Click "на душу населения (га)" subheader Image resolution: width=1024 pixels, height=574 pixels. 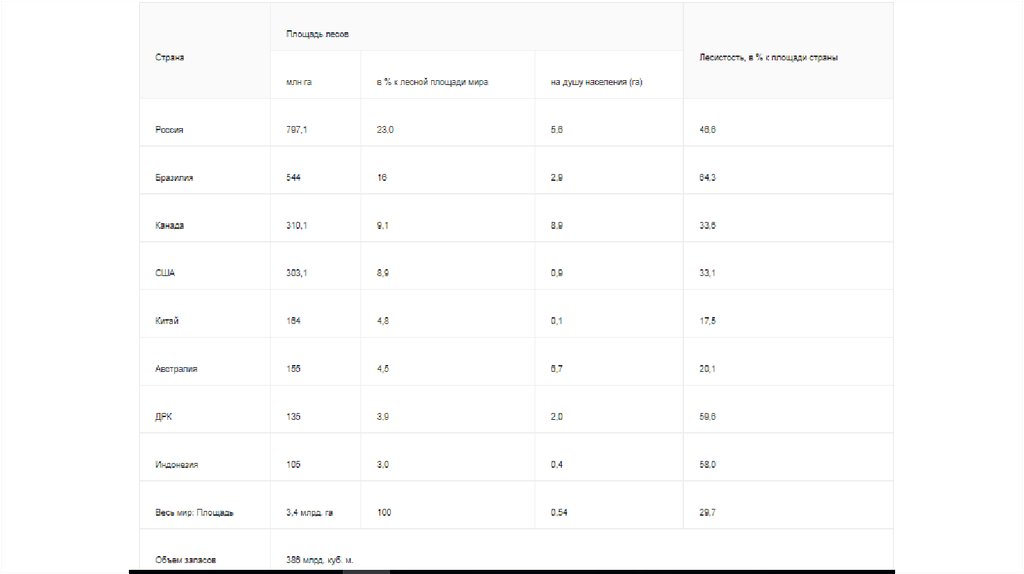click(x=596, y=82)
